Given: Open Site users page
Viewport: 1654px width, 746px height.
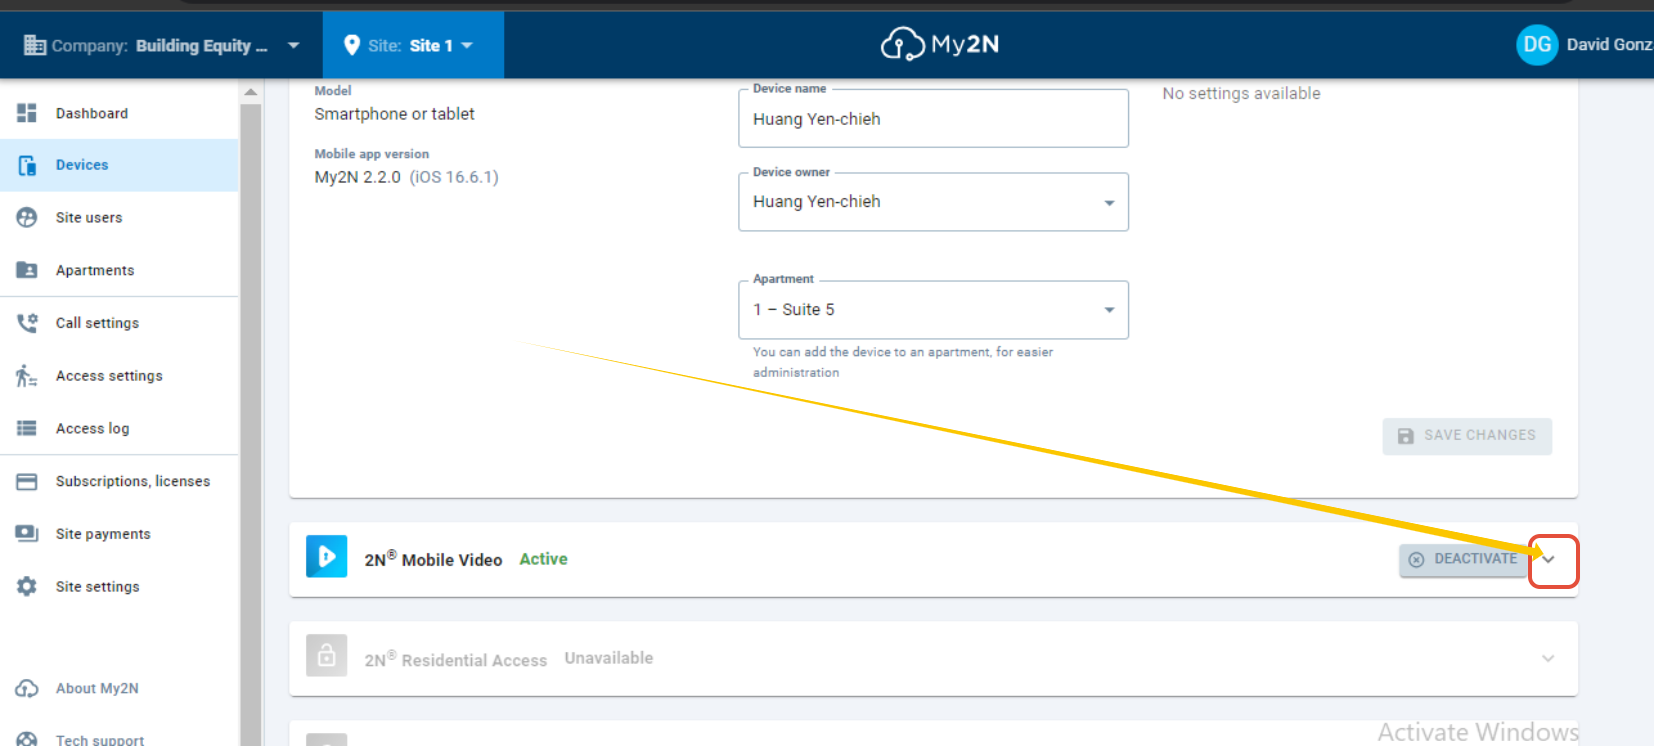Looking at the screenshot, I should (x=119, y=217).
